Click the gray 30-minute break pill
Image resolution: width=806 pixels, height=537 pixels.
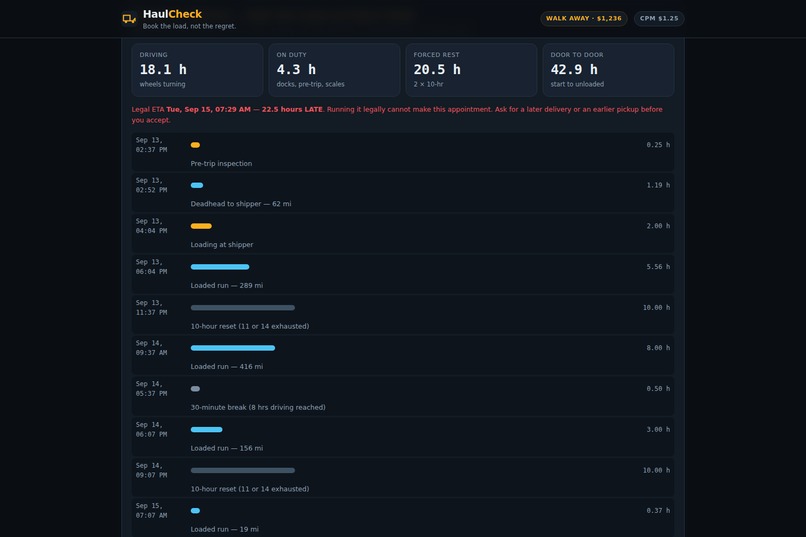pyautogui.click(x=195, y=389)
